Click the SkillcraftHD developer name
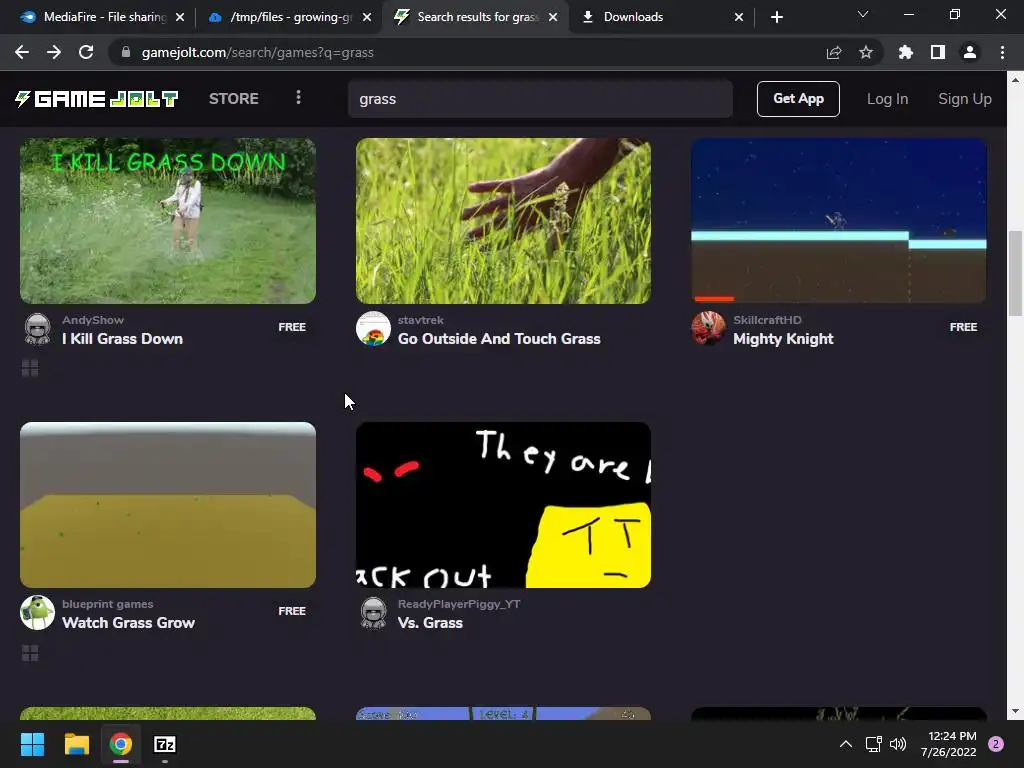The image size is (1024, 768). tap(767, 320)
